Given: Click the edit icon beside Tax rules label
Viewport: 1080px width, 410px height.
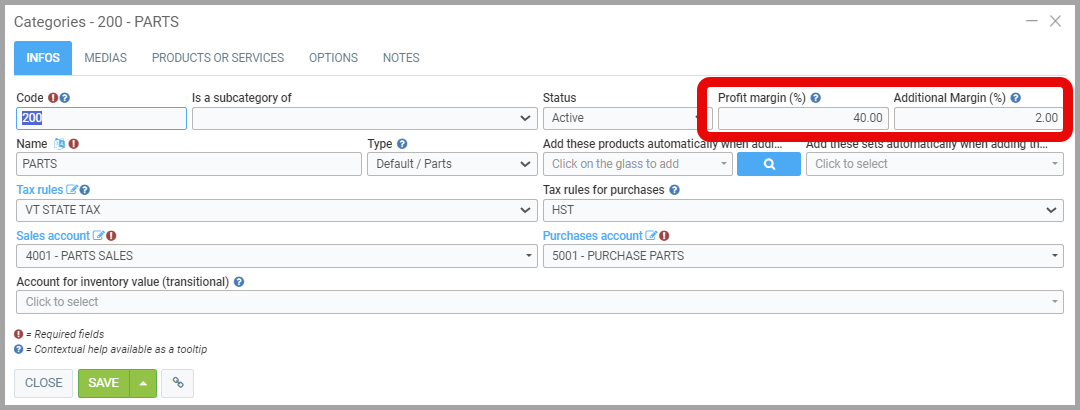Looking at the screenshot, I should (72, 190).
